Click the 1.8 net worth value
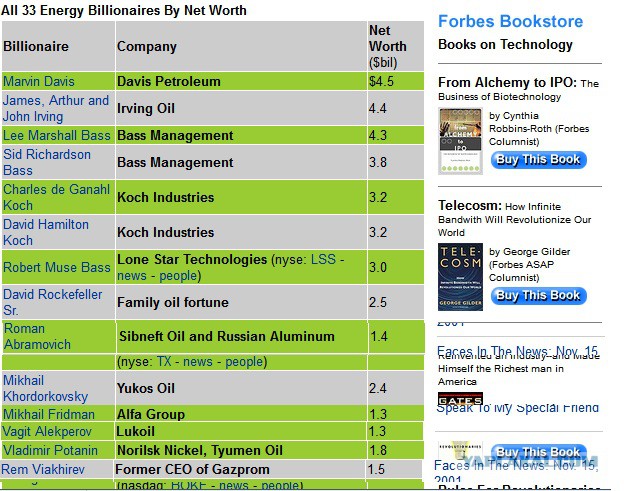The height and width of the screenshot is (491, 624). point(378,450)
